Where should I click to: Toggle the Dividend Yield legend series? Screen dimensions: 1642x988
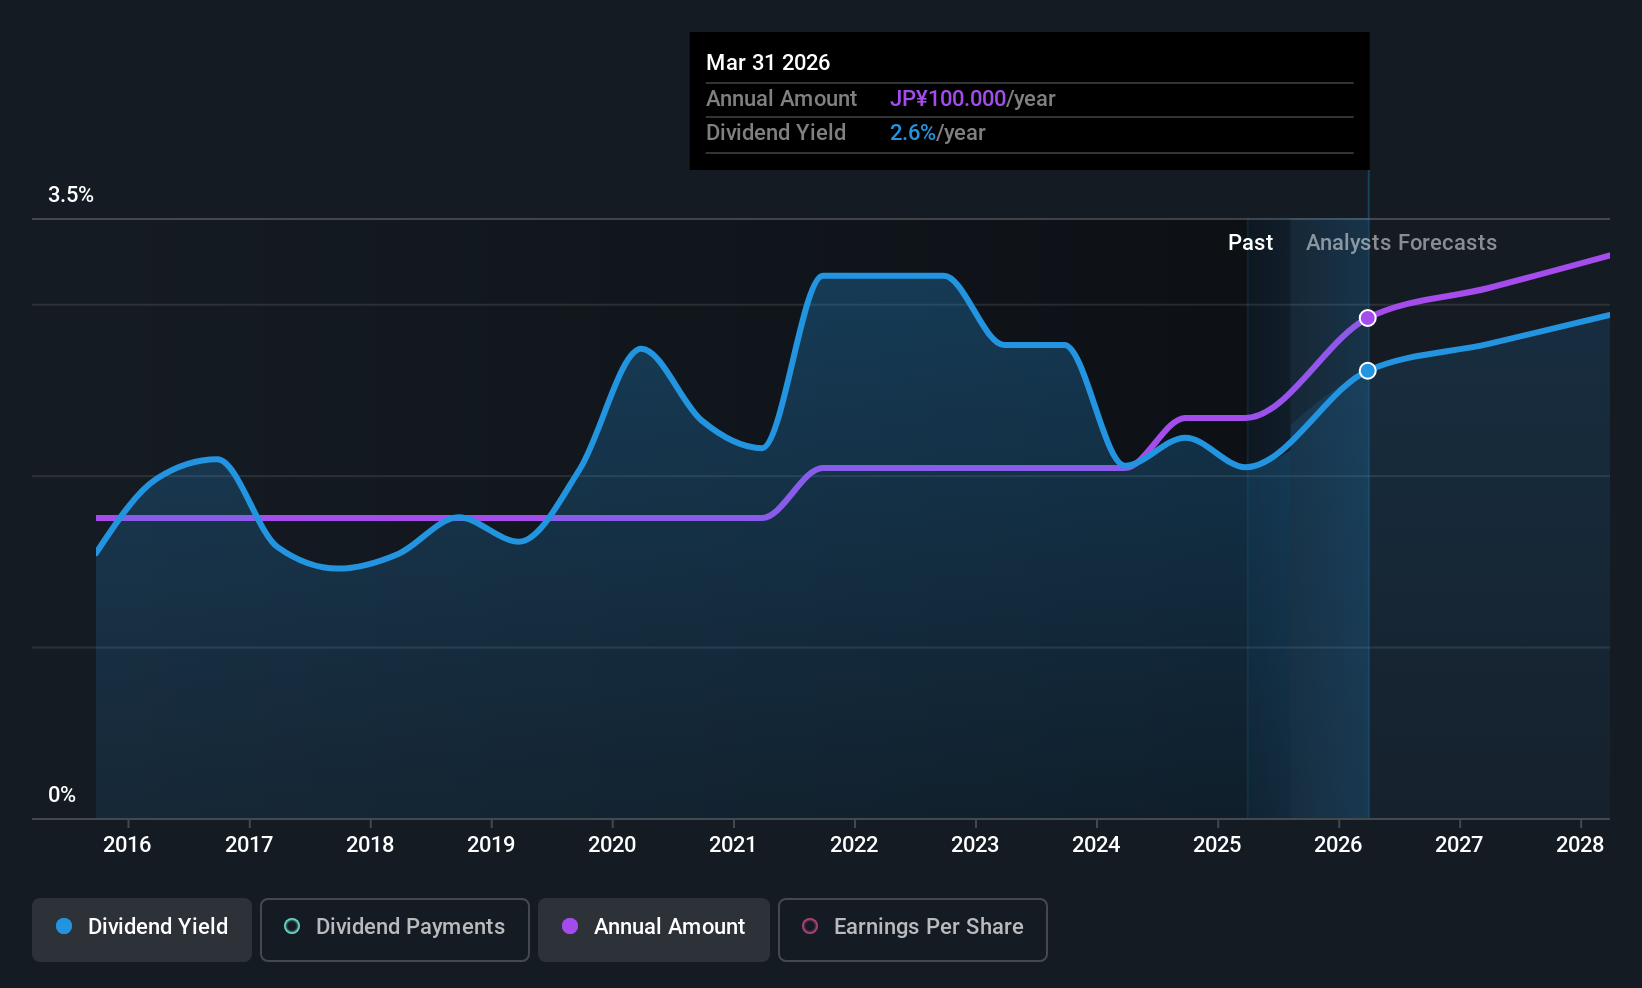142,929
